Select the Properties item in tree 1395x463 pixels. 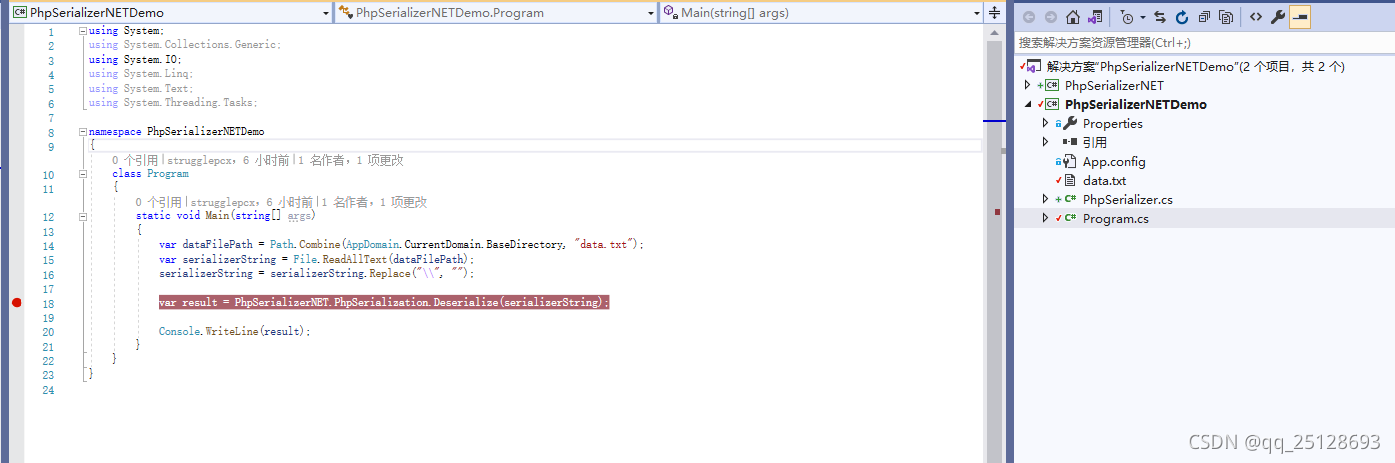click(1112, 123)
